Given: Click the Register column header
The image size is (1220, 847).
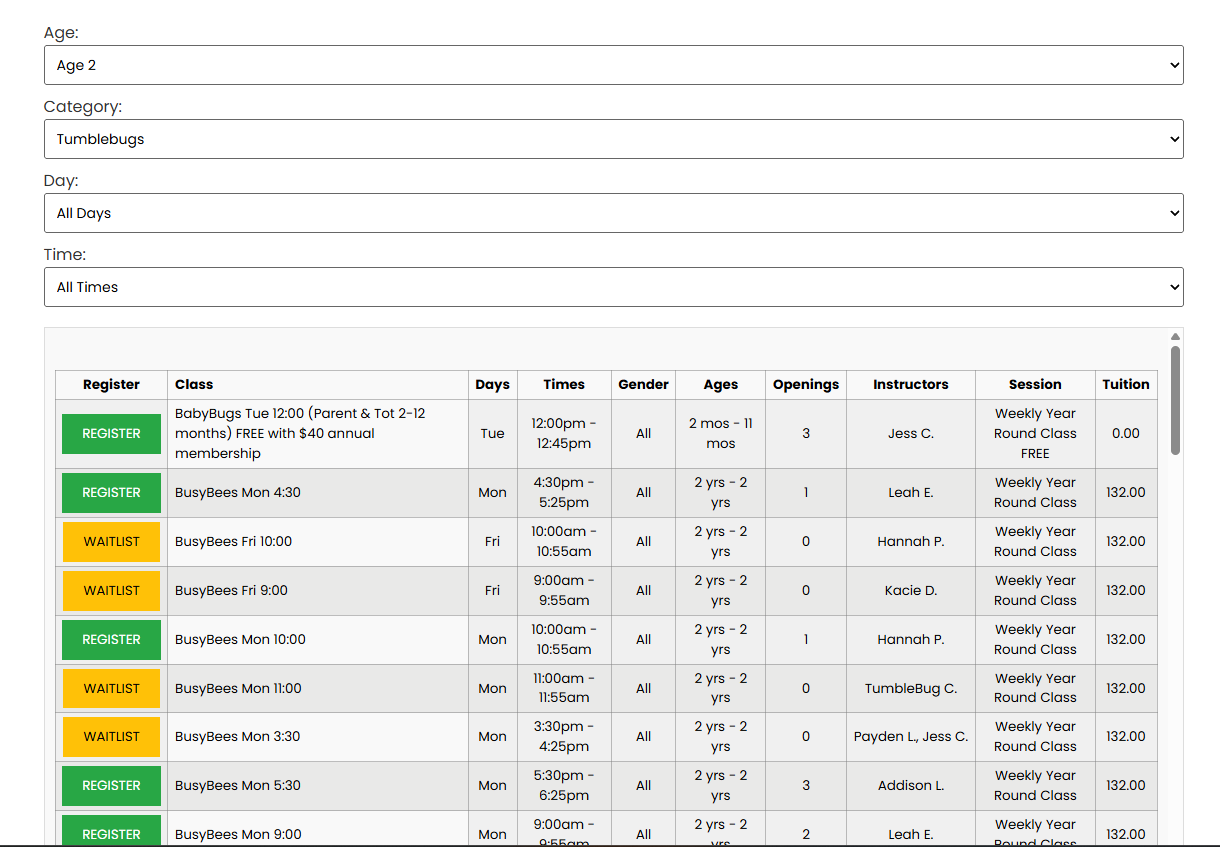Looking at the screenshot, I should (x=111, y=384).
